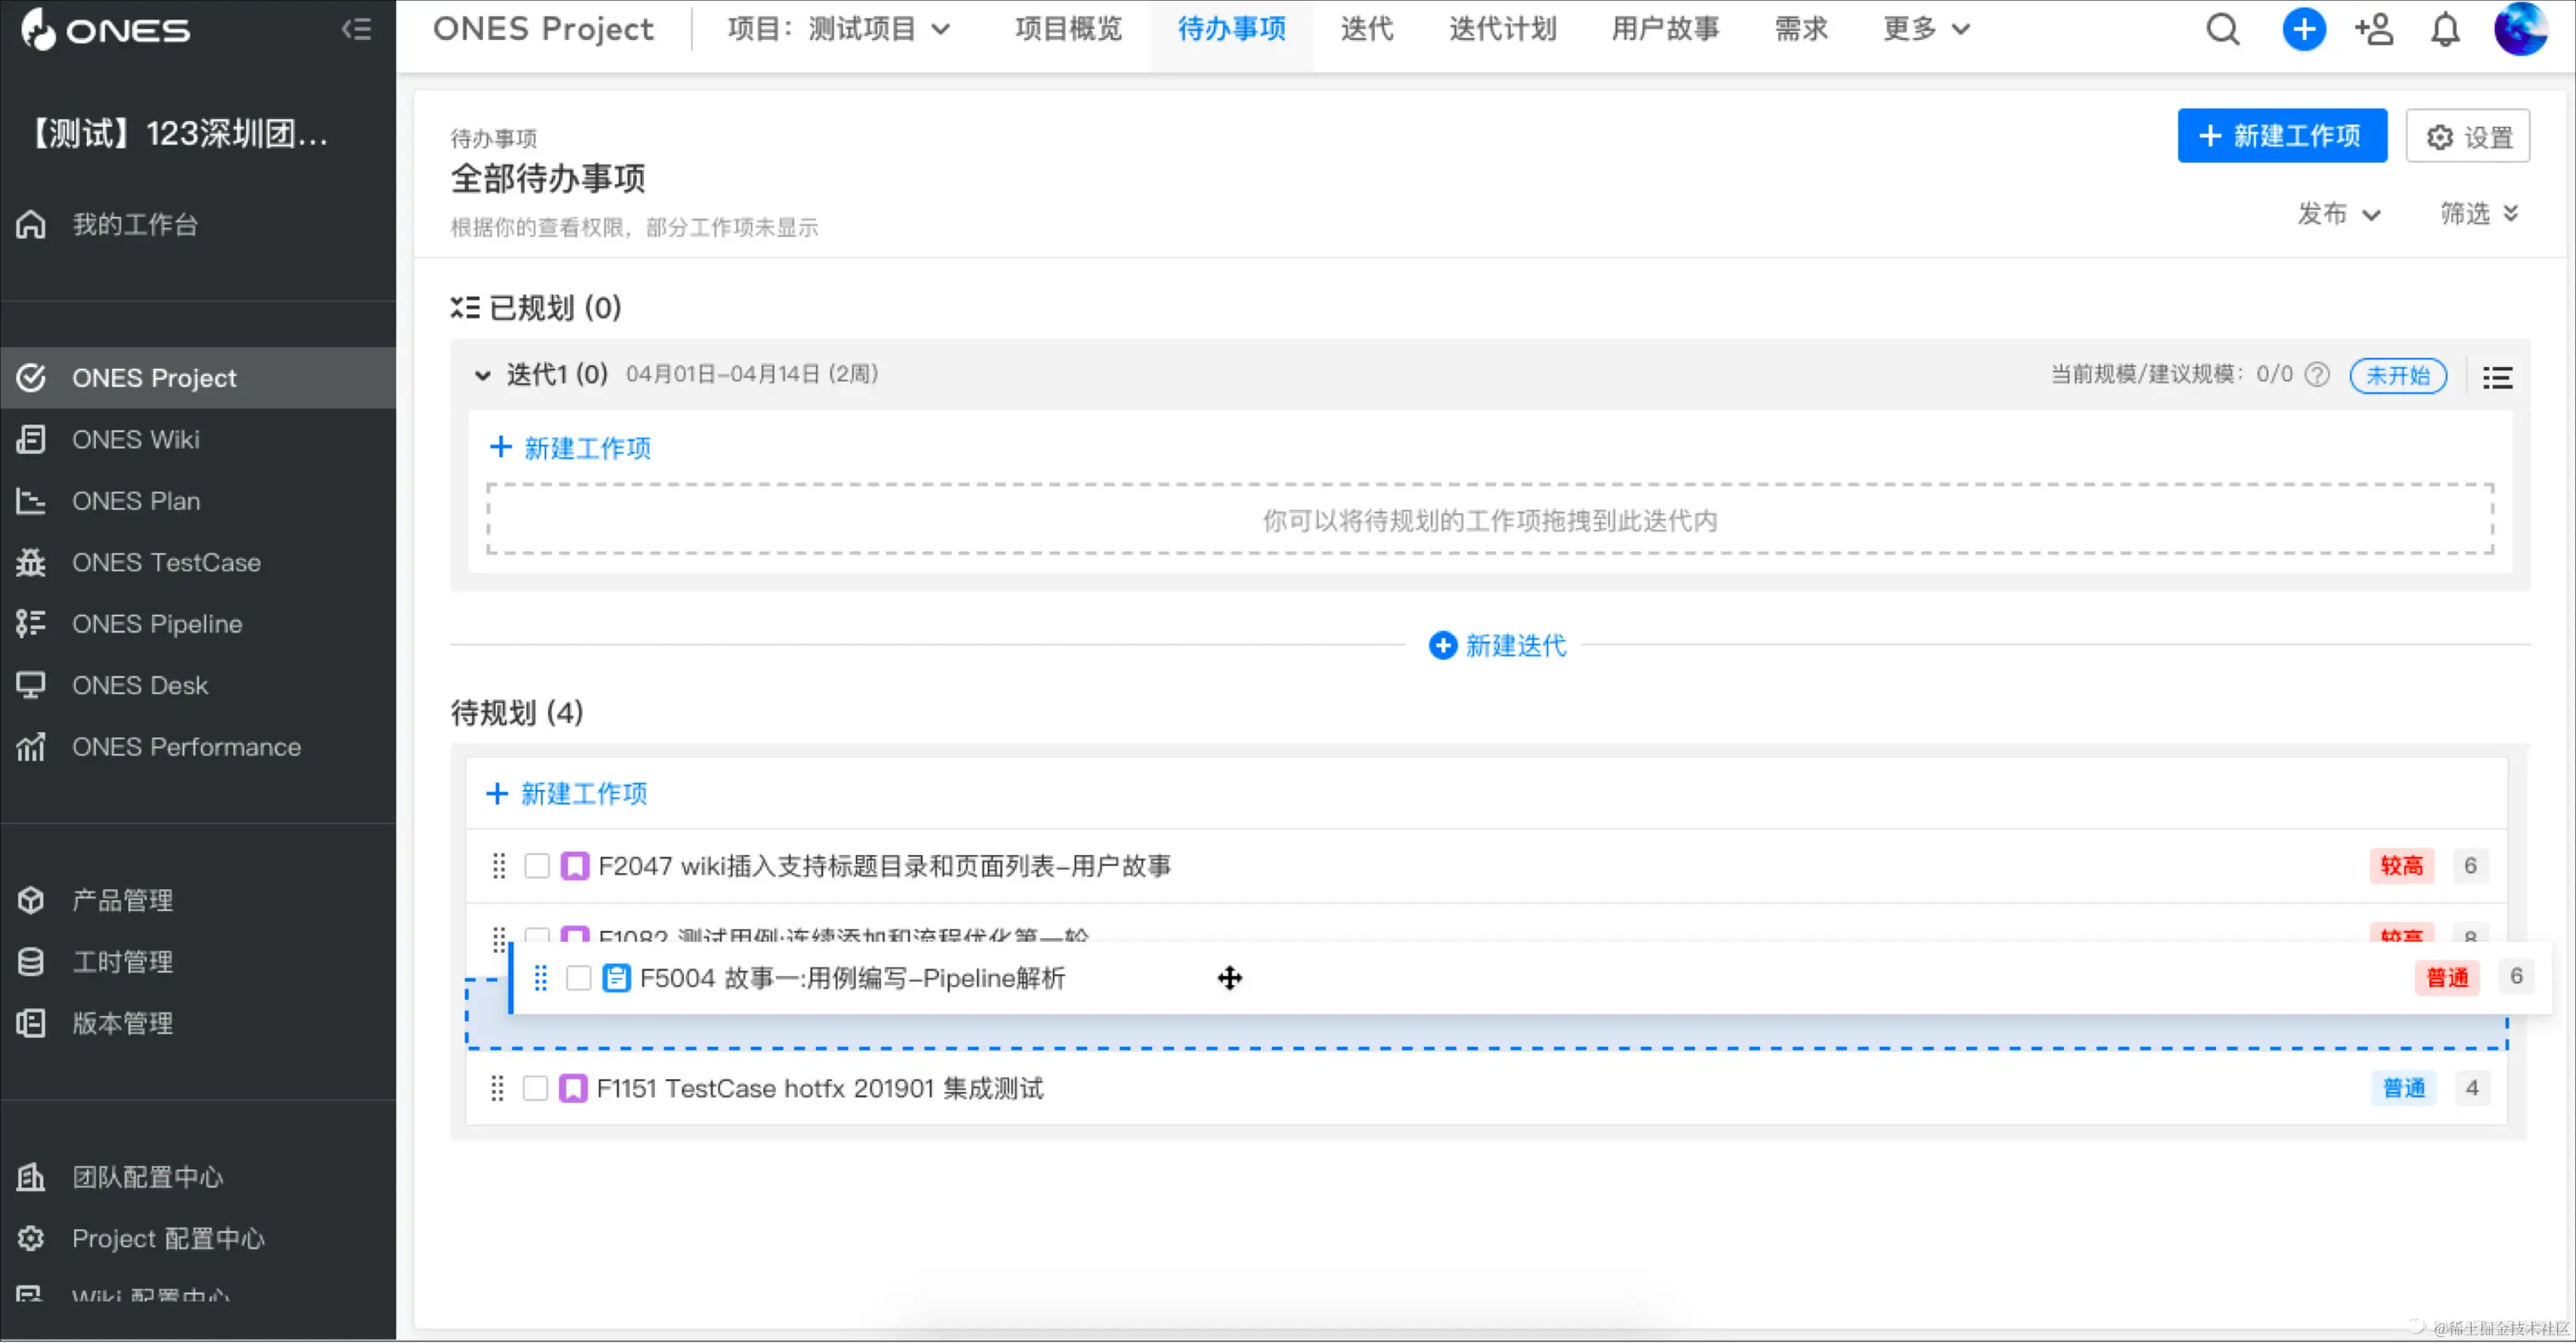The width and height of the screenshot is (2576, 1343).
Task: Collapse the 迭代1 sprint section
Action: (x=483, y=375)
